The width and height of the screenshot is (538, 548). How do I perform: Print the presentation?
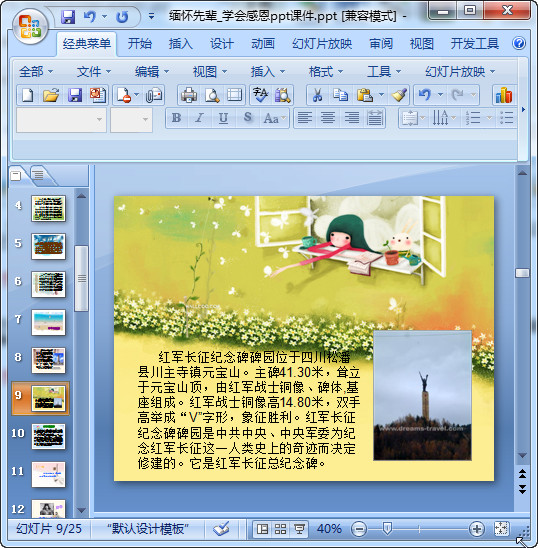coord(189,95)
